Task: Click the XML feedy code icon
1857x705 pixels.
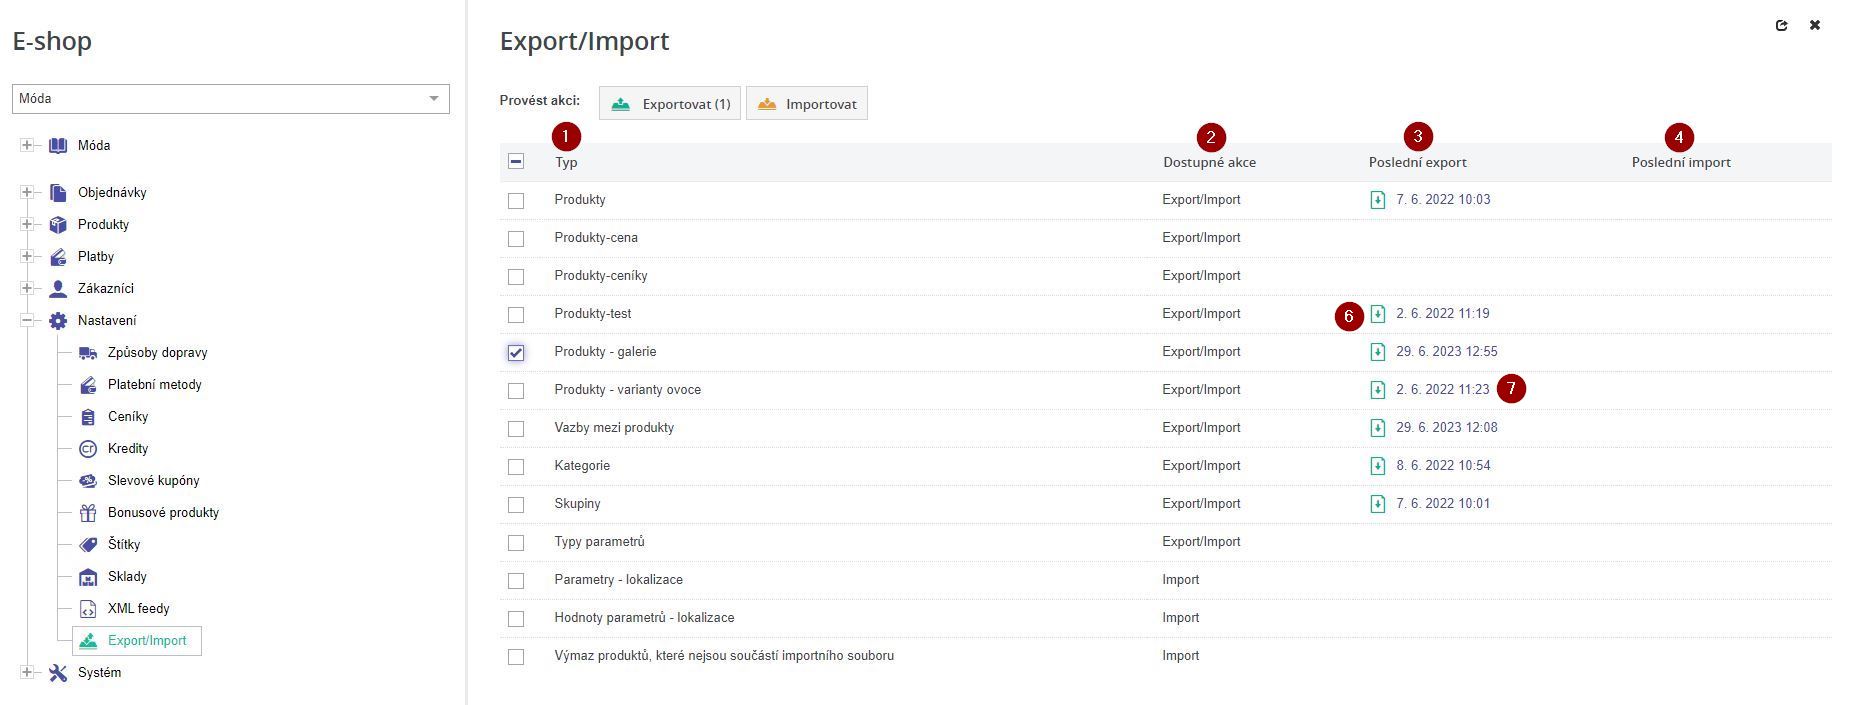Action: tap(88, 609)
